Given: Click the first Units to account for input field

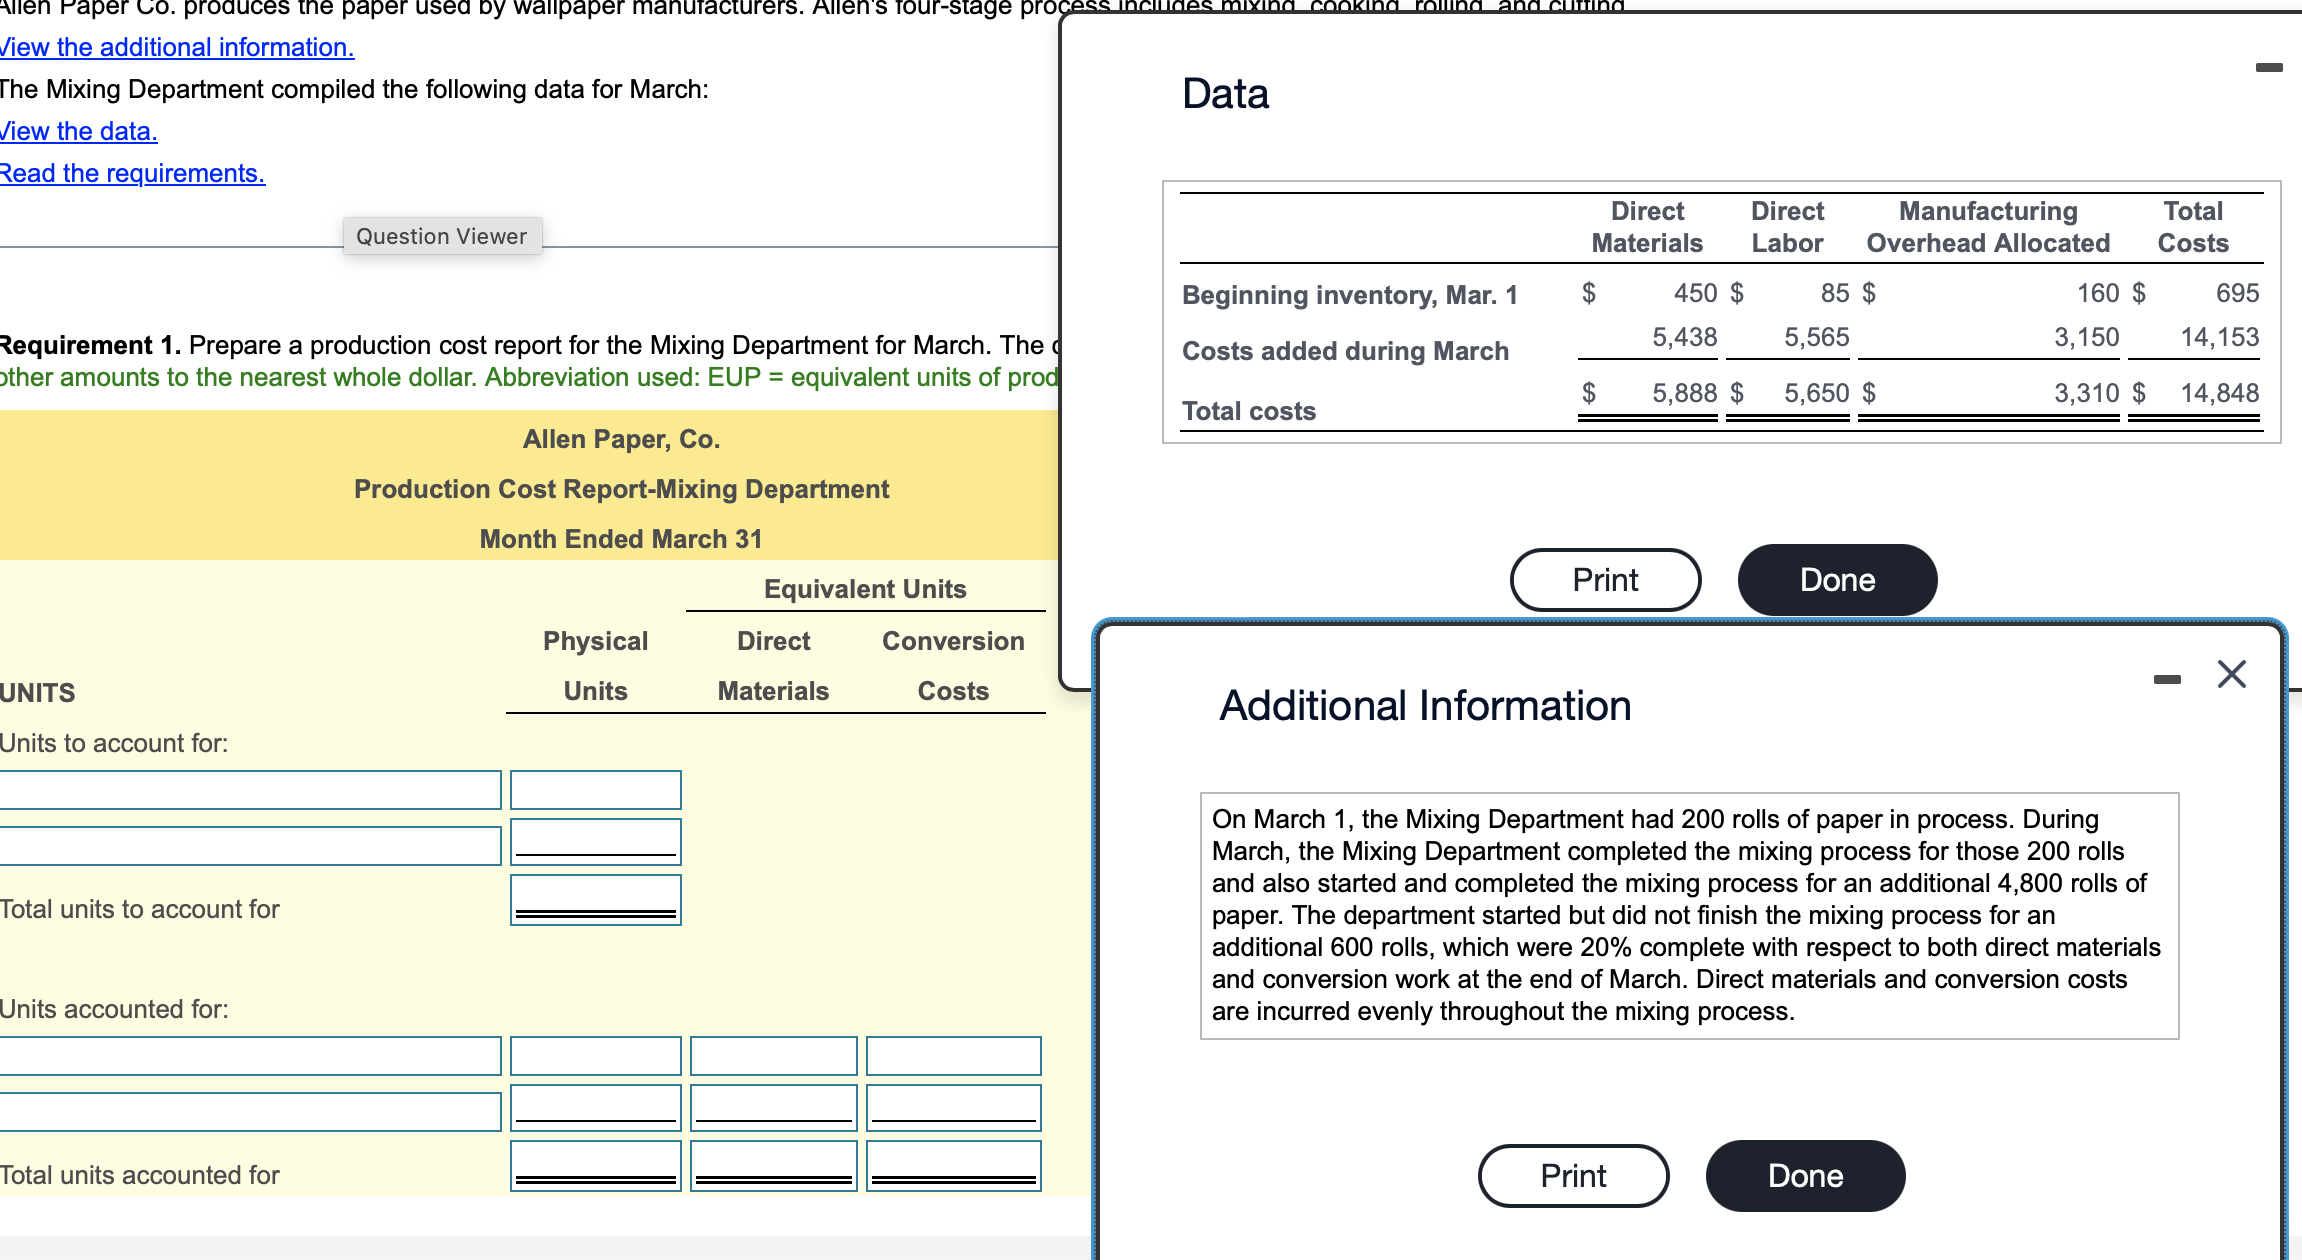Looking at the screenshot, I should pos(250,789).
